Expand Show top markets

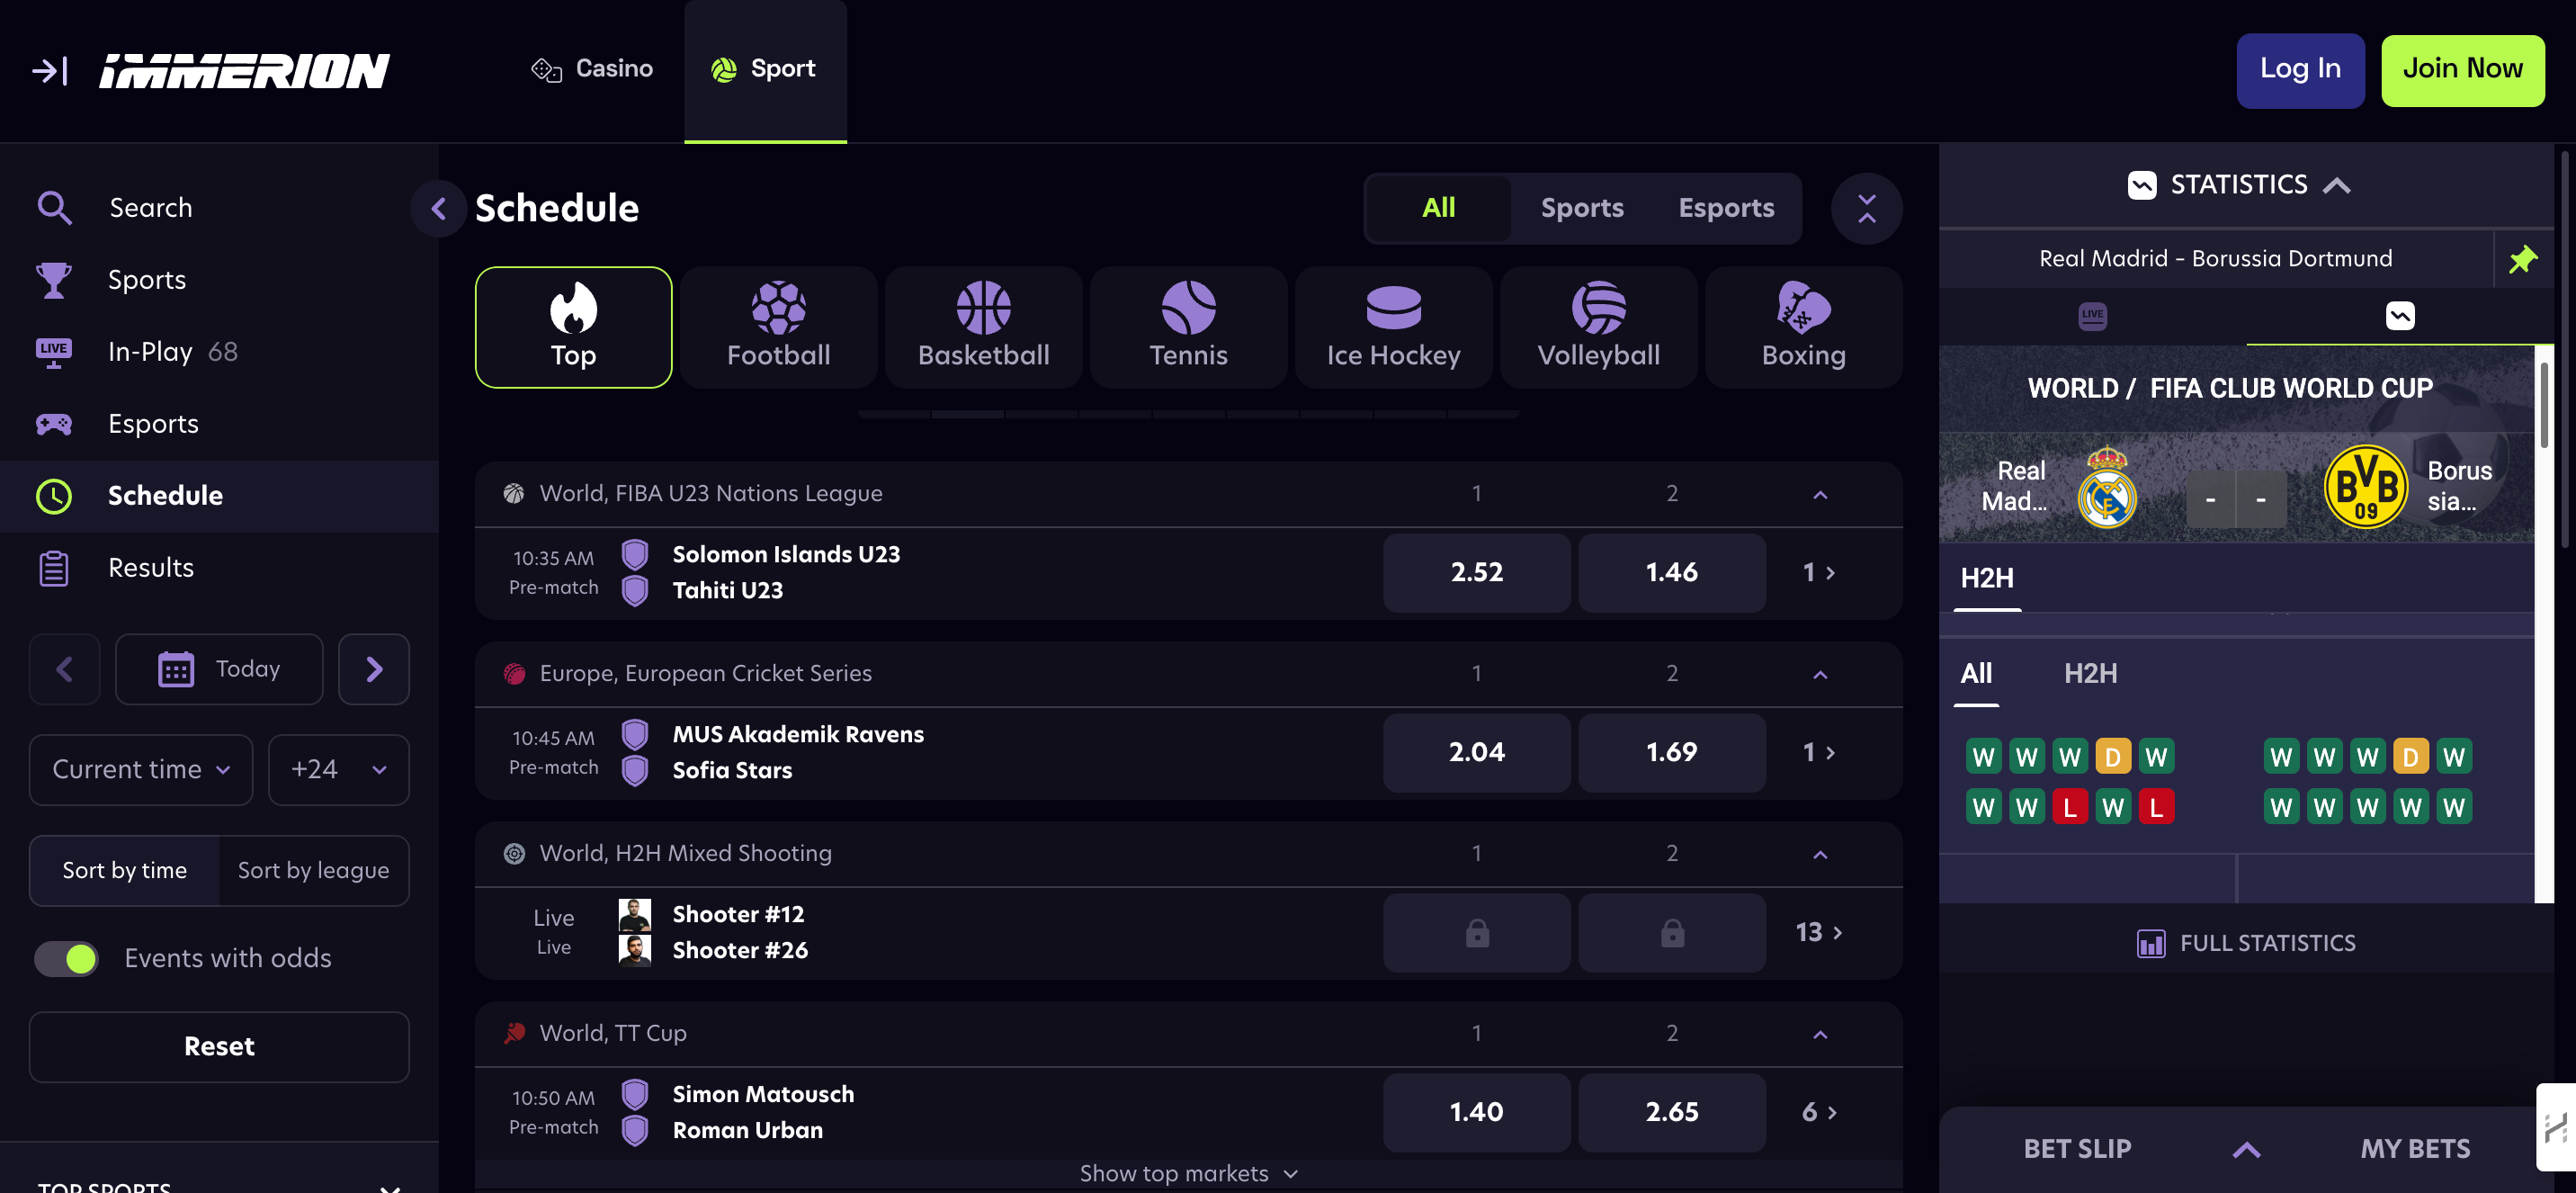[1188, 1173]
